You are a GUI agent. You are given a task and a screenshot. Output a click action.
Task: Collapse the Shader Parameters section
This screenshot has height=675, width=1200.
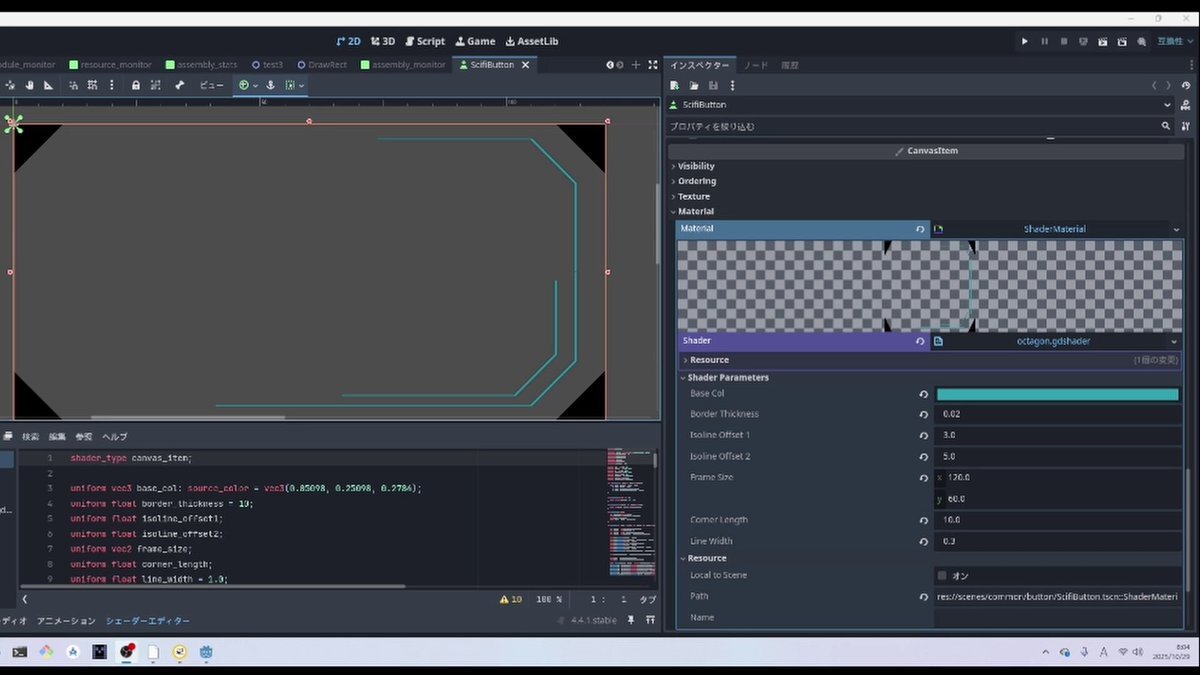(727, 378)
